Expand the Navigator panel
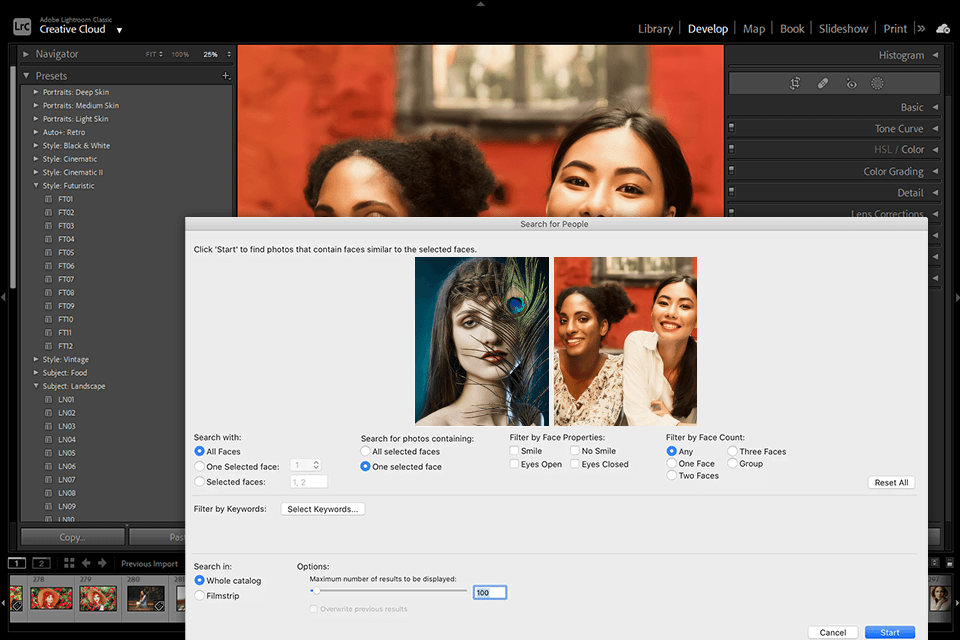Image resolution: width=960 pixels, height=640 pixels. tap(26, 54)
